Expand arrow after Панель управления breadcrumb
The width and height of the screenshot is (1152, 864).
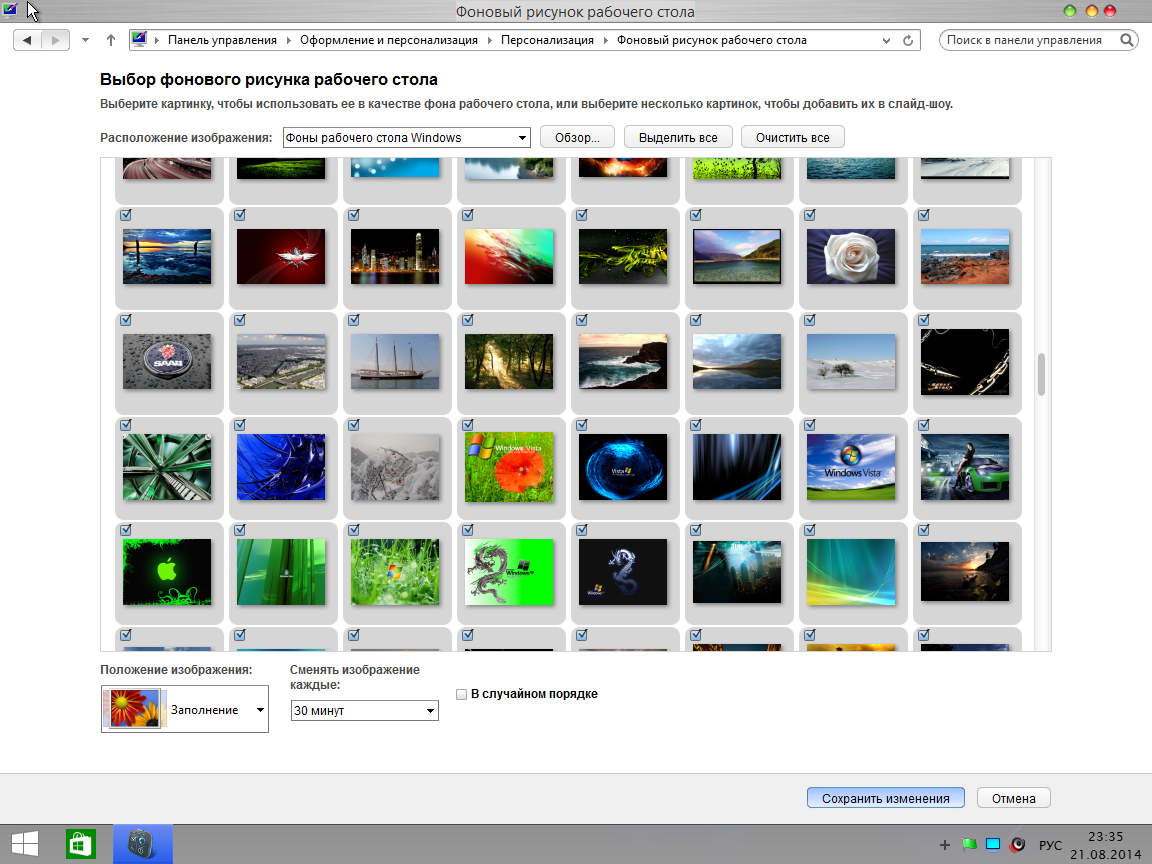[x=288, y=40]
